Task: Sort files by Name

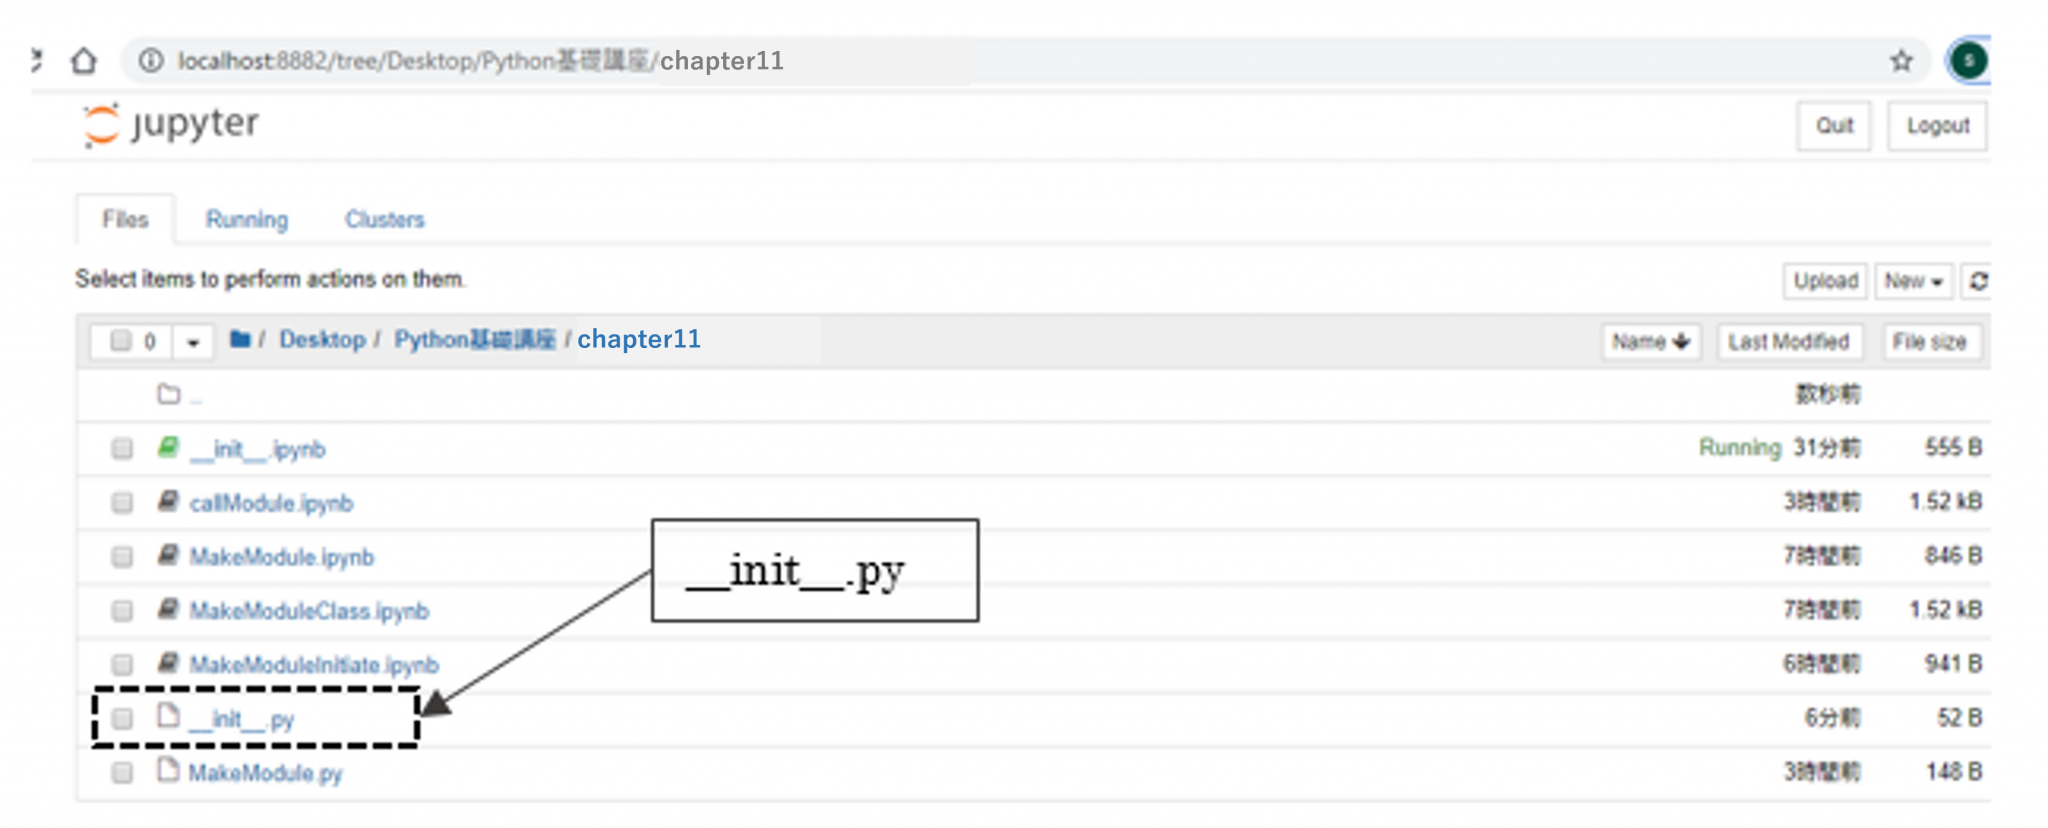Action: pyautogui.click(x=1650, y=342)
